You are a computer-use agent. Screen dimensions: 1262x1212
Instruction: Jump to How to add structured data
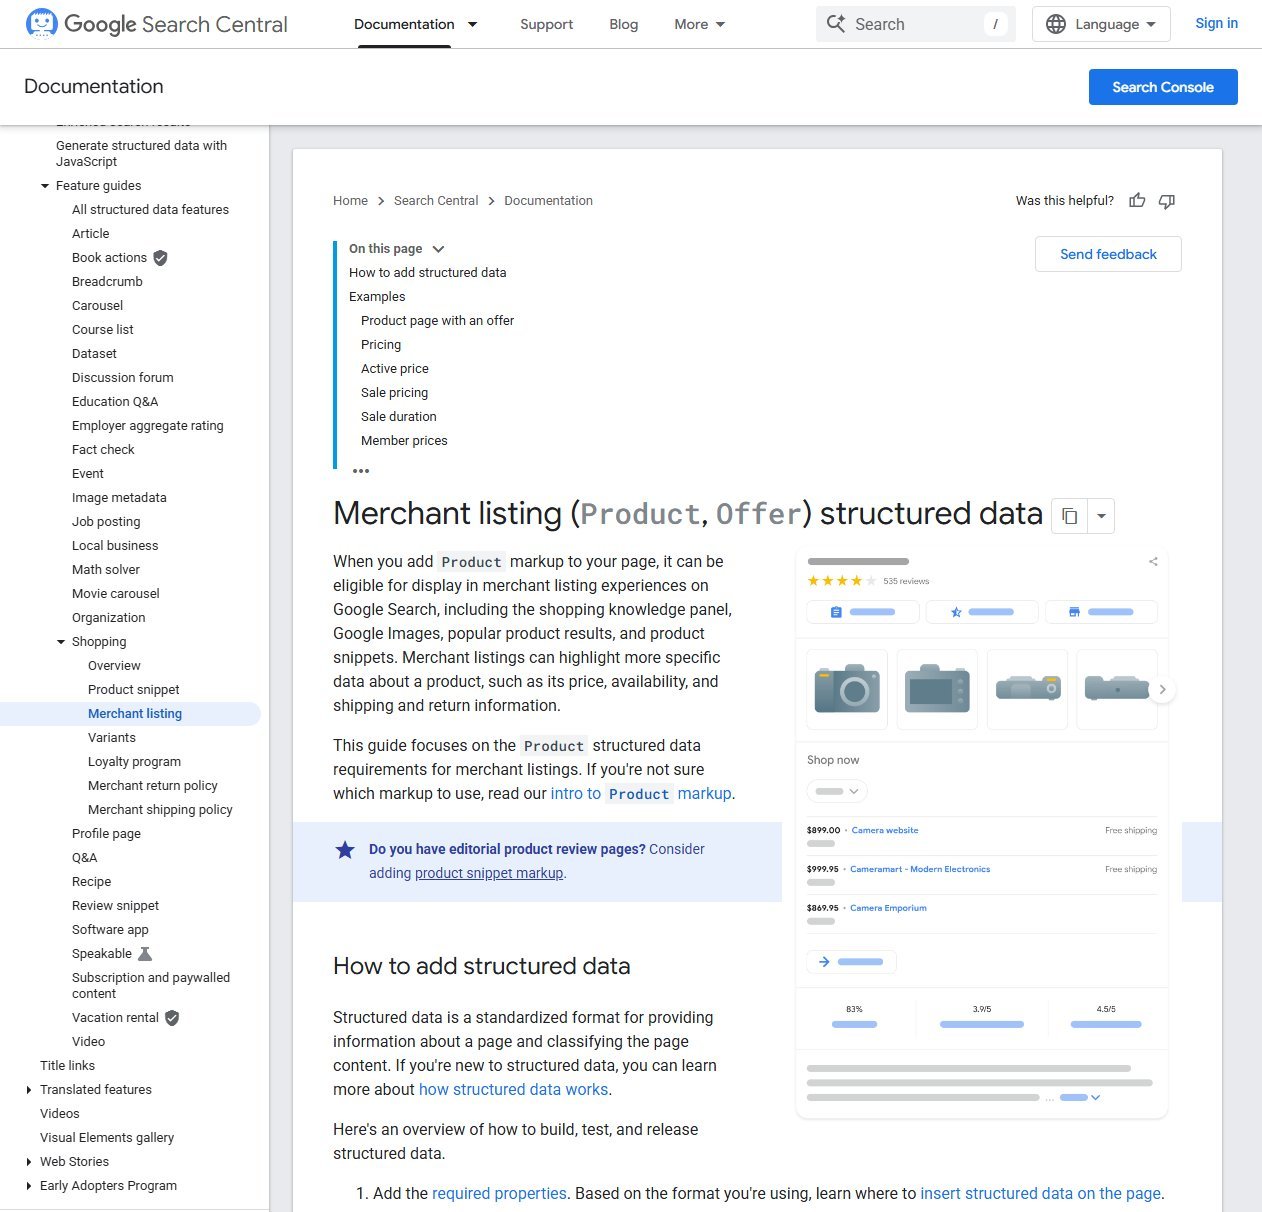[x=427, y=273]
